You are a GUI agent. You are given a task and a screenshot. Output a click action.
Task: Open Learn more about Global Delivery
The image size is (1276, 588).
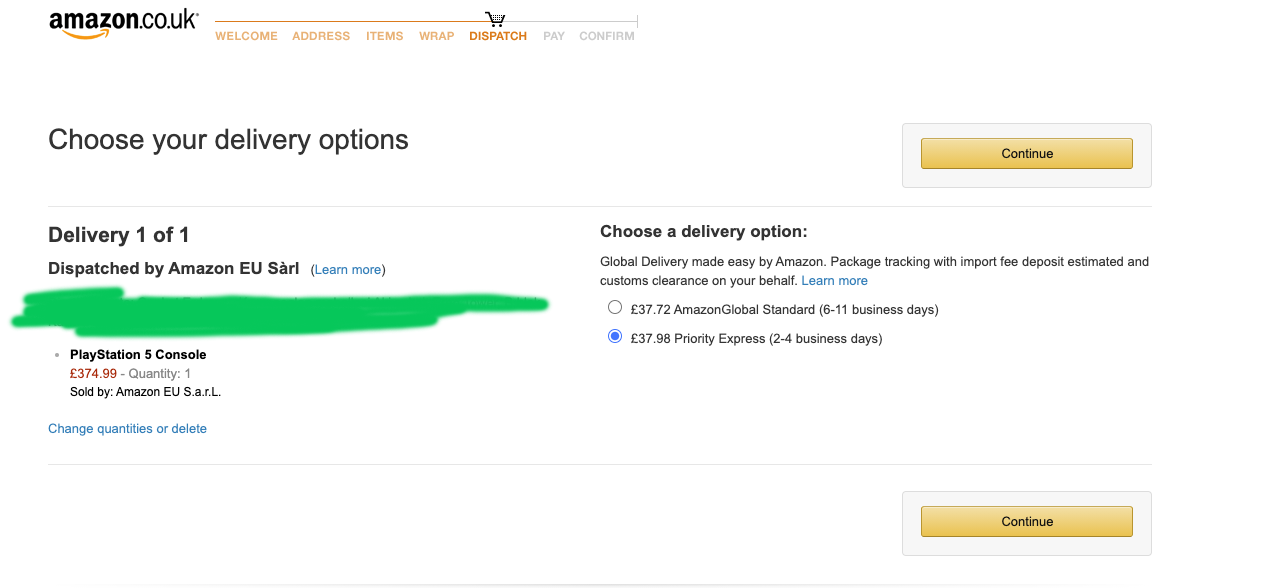tap(835, 281)
